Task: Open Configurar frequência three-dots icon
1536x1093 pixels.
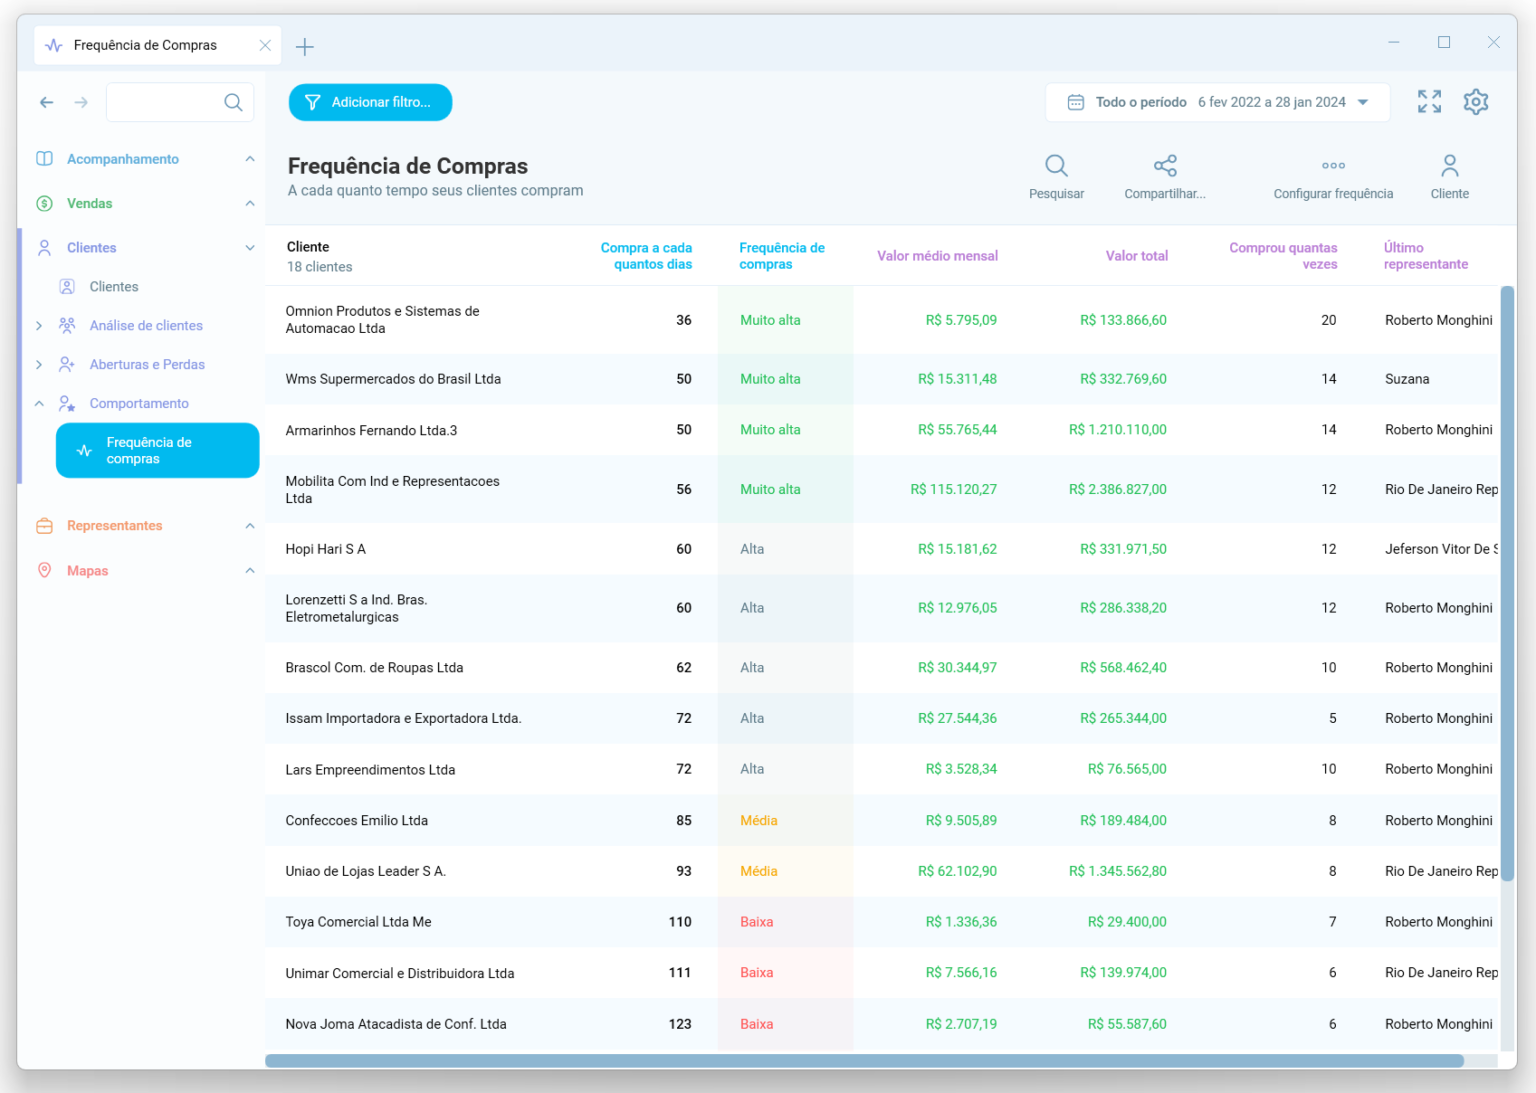Action: click(x=1332, y=166)
